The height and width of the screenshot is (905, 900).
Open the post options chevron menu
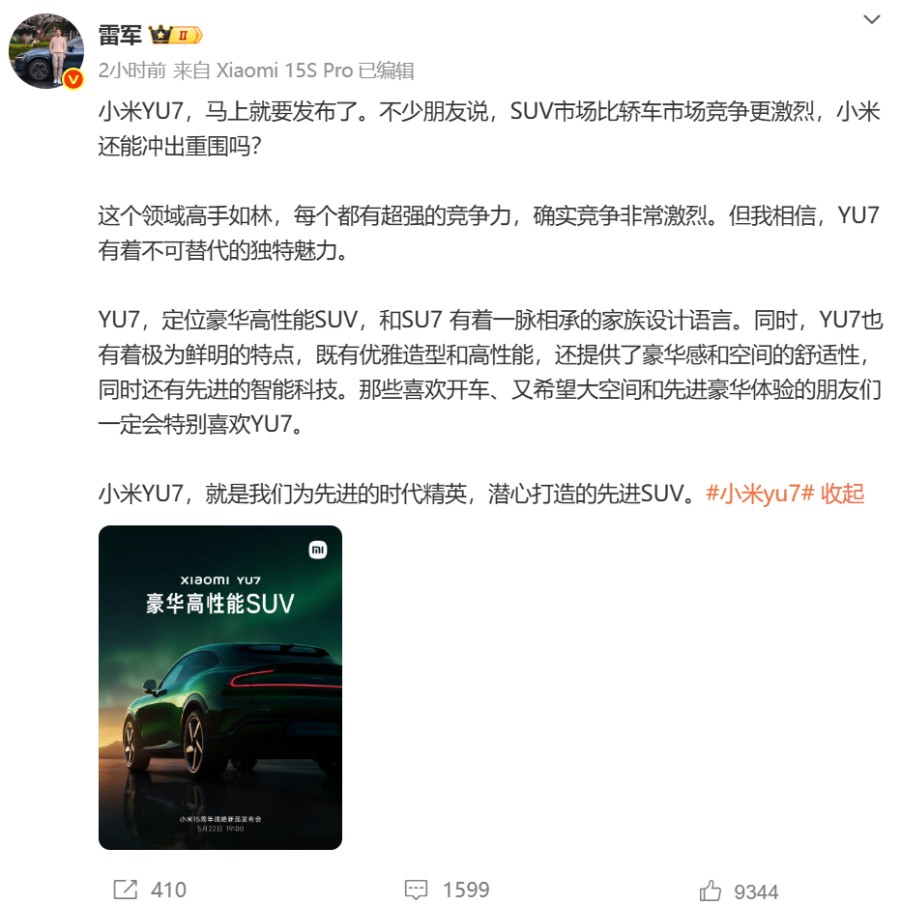pos(871,20)
